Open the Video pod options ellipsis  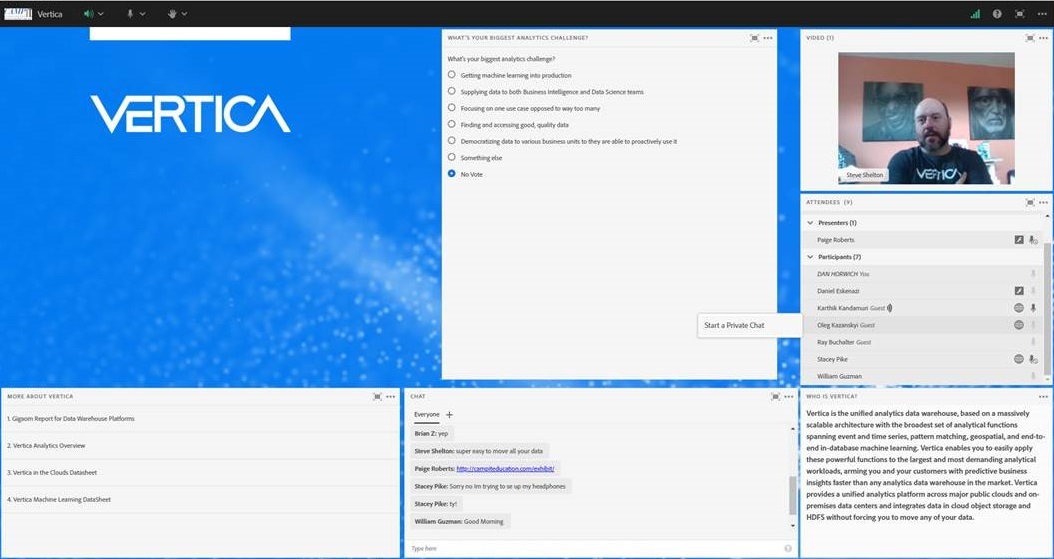[x=1043, y=38]
